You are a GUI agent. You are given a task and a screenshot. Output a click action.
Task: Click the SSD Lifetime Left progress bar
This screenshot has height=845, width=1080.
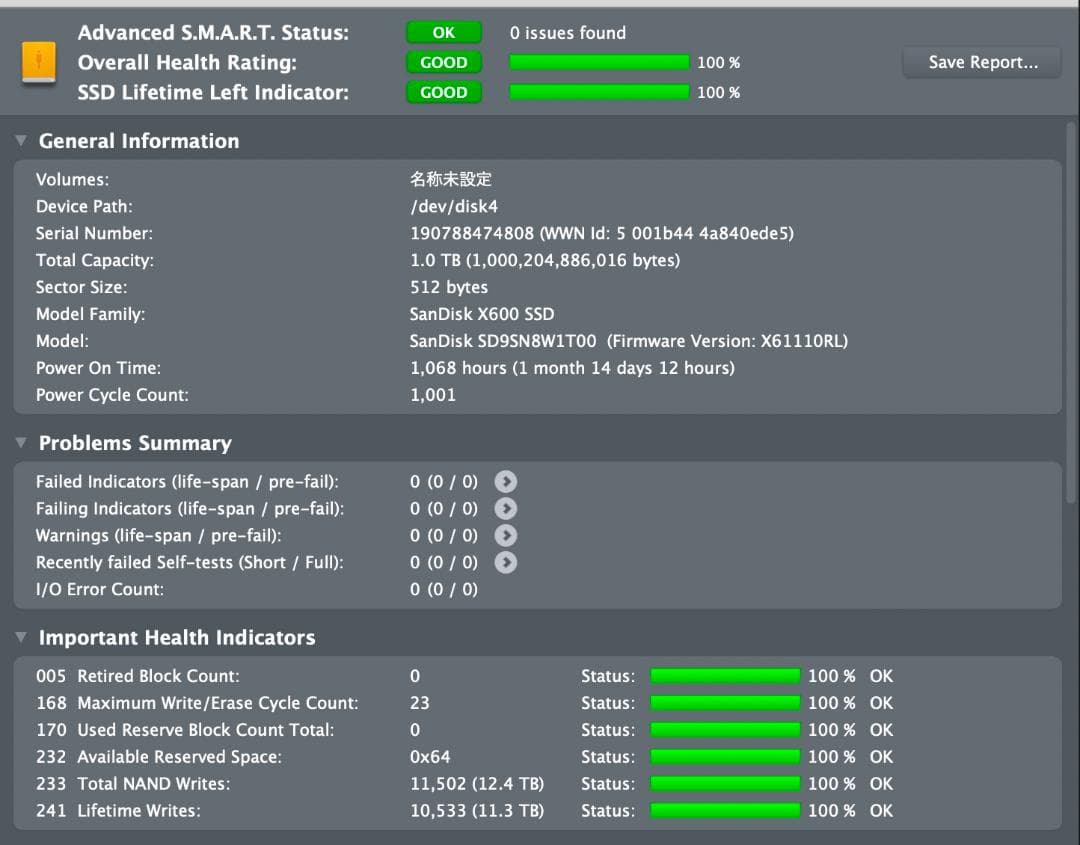[x=598, y=92]
